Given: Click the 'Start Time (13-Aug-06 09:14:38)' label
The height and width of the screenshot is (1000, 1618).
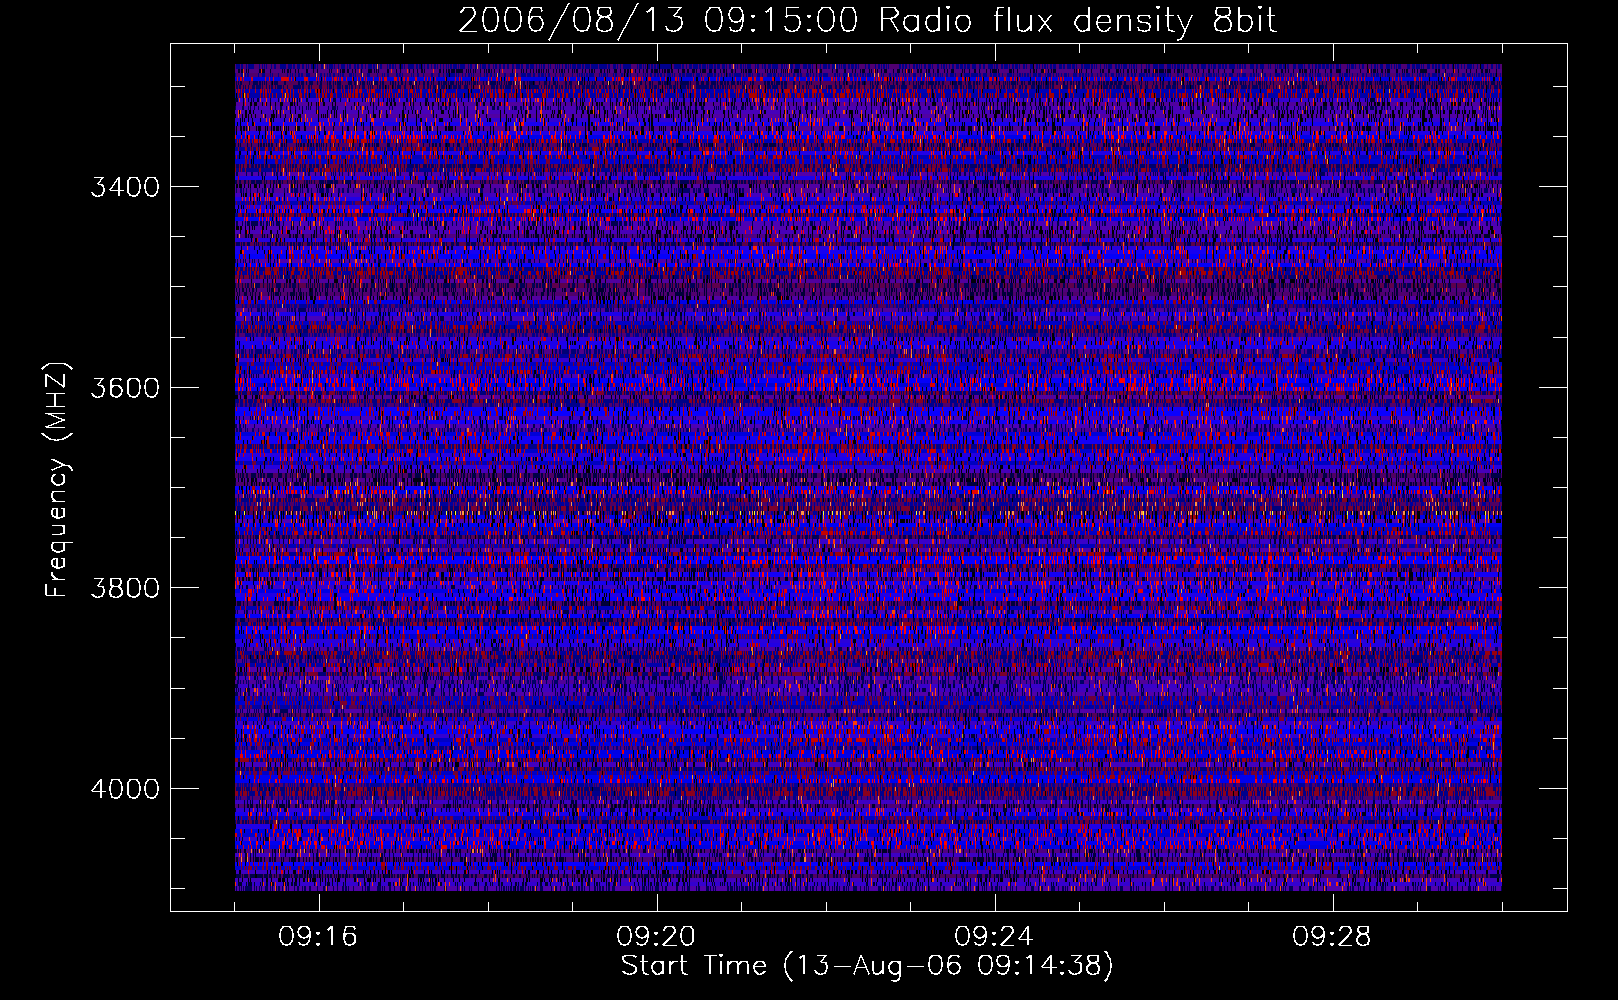Looking at the screenshot, I should (x=867, y=966).
